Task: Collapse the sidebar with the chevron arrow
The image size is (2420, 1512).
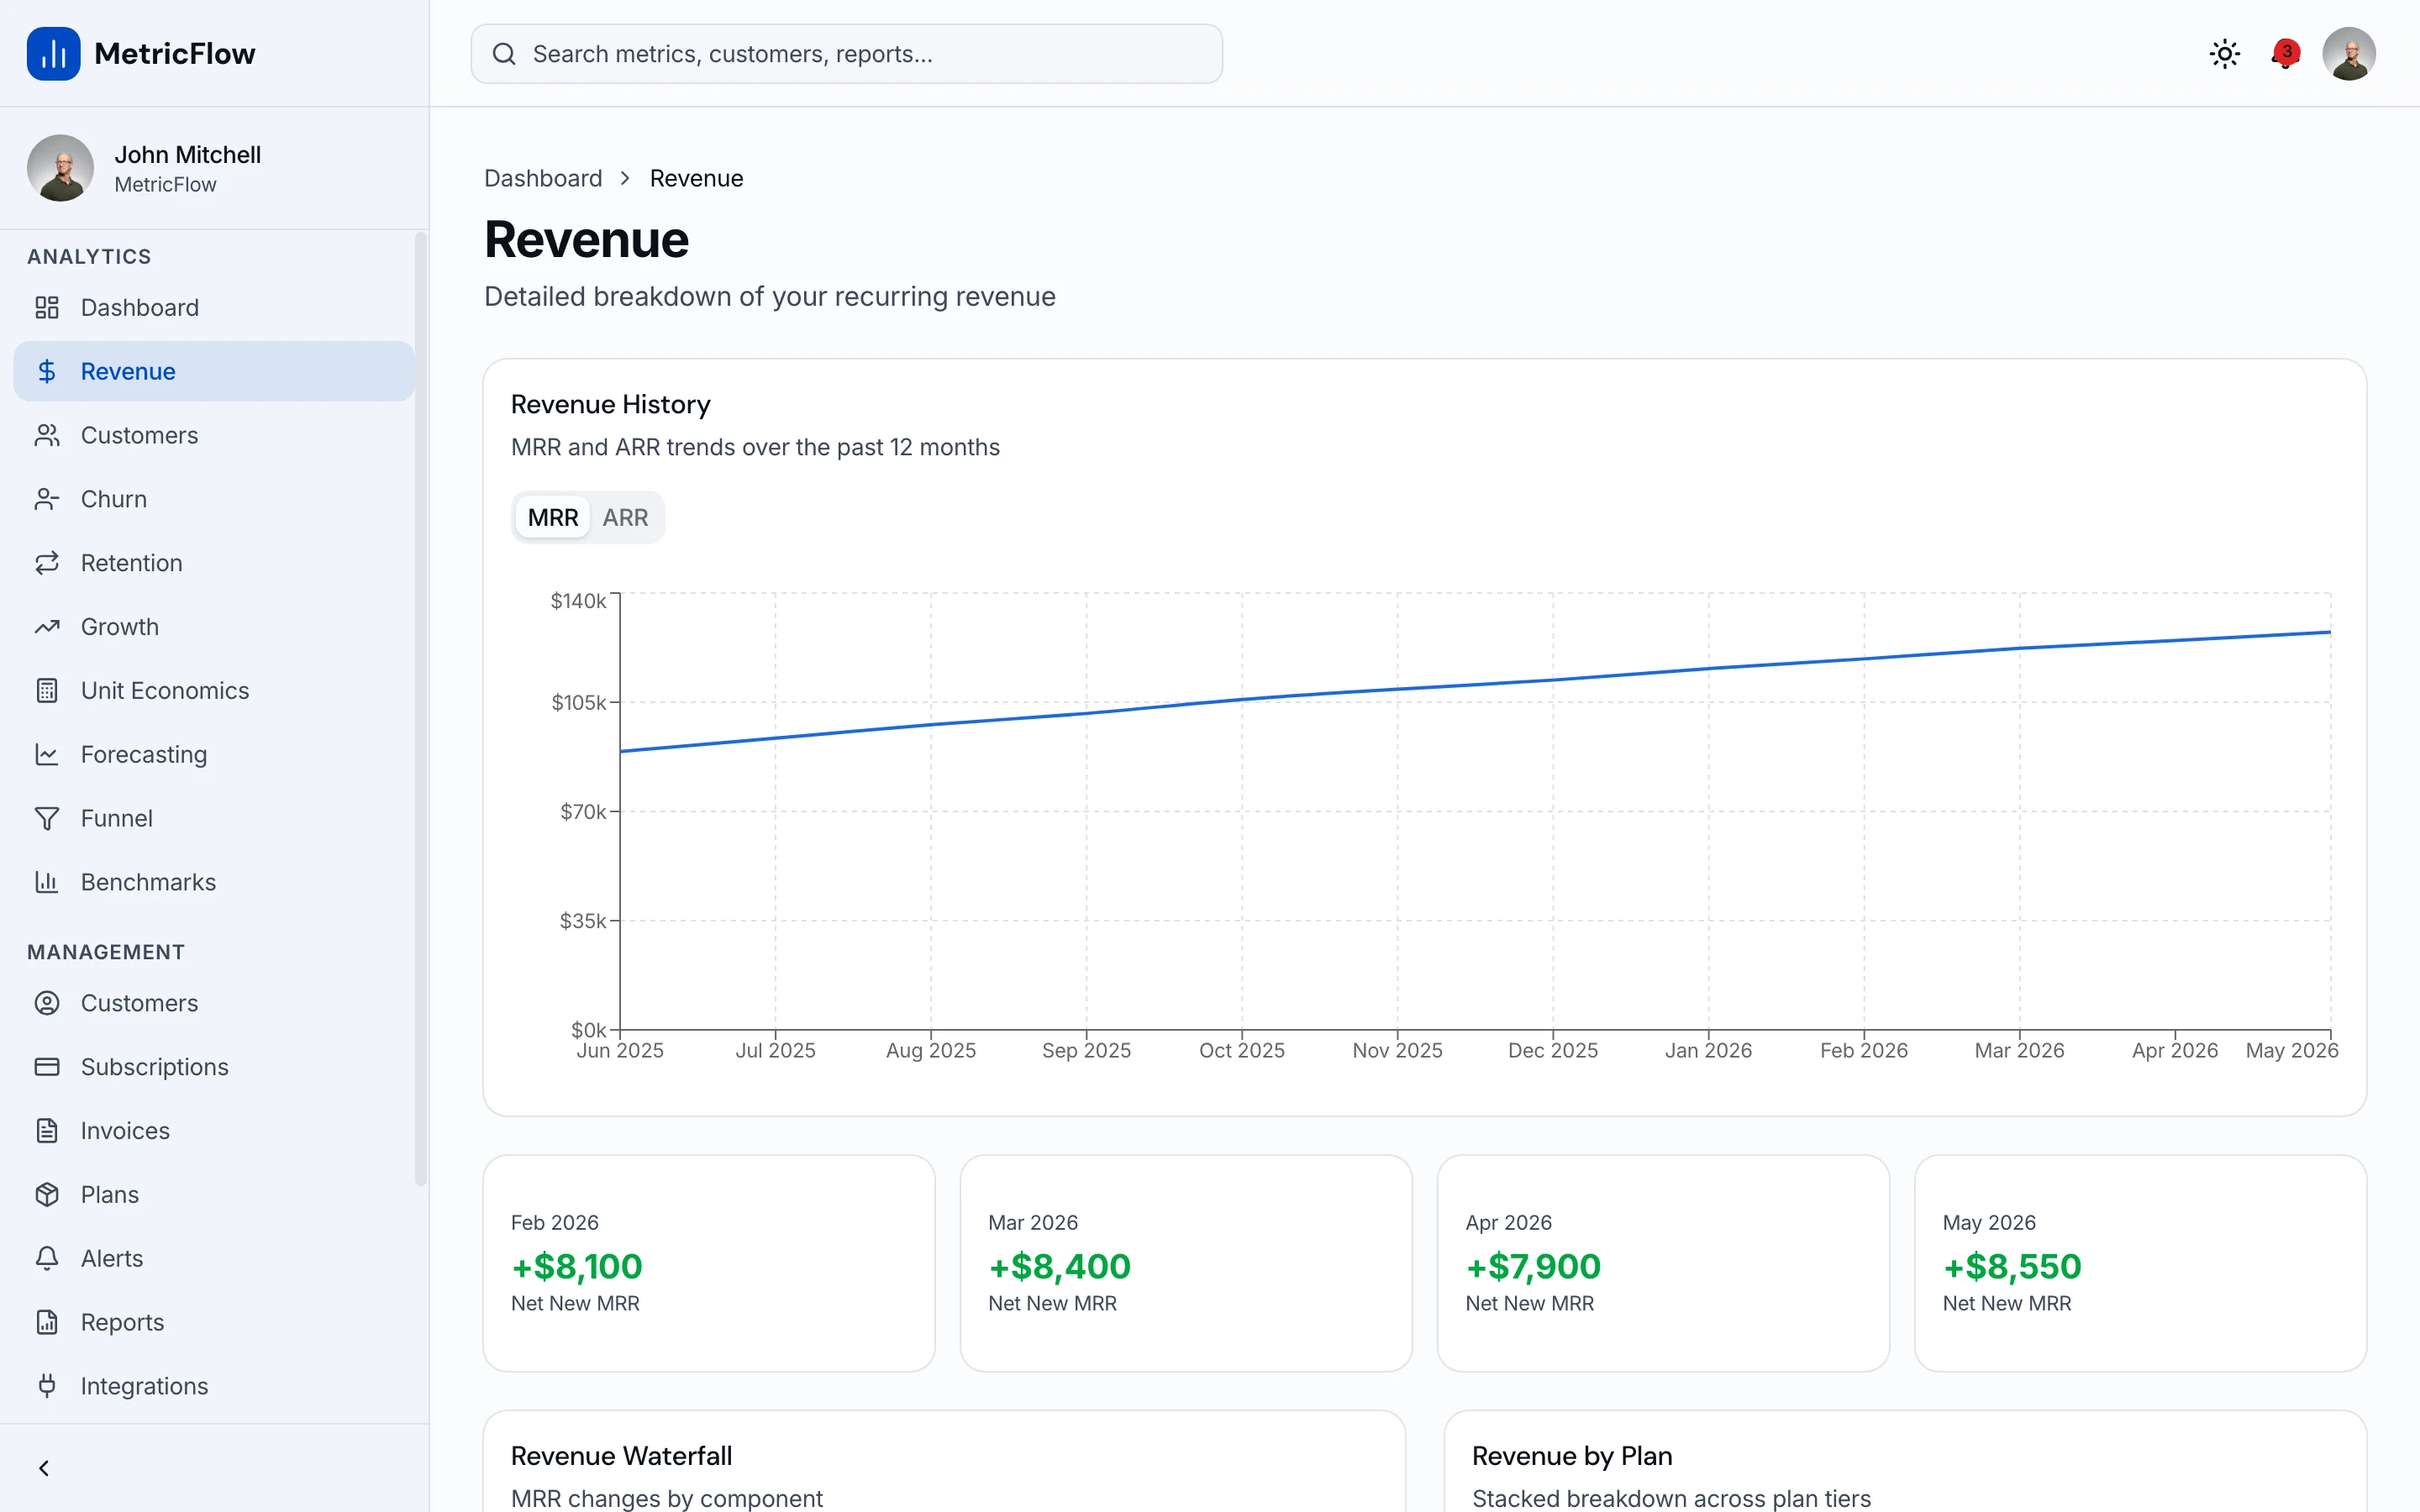Action: click(x=44, y=1468)
